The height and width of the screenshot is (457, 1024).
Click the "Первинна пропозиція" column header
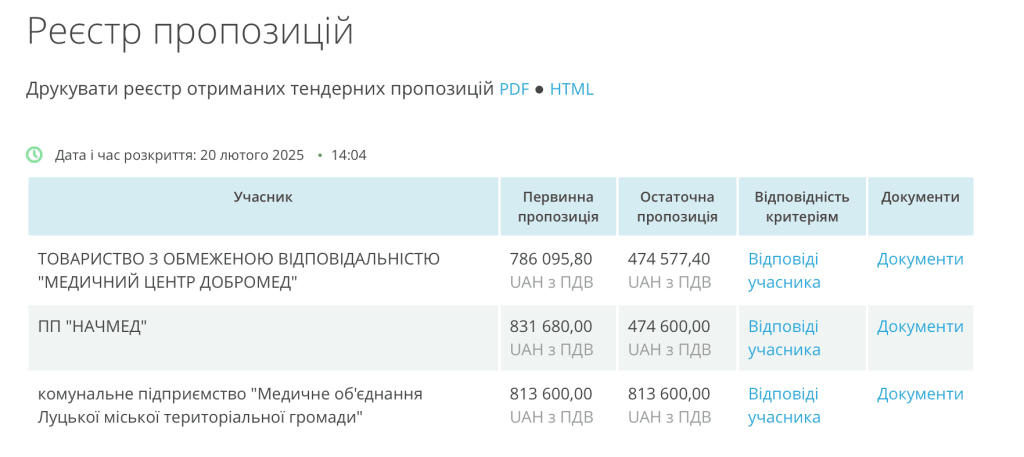point(558,207)
